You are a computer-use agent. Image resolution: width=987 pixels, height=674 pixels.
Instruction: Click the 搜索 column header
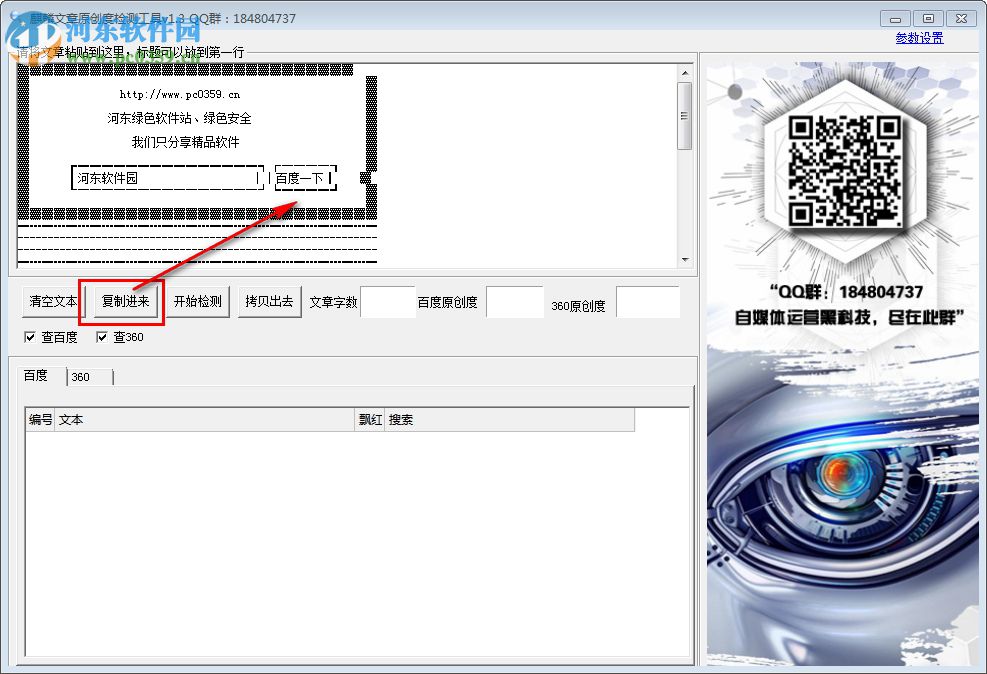(x=509, y=420)
